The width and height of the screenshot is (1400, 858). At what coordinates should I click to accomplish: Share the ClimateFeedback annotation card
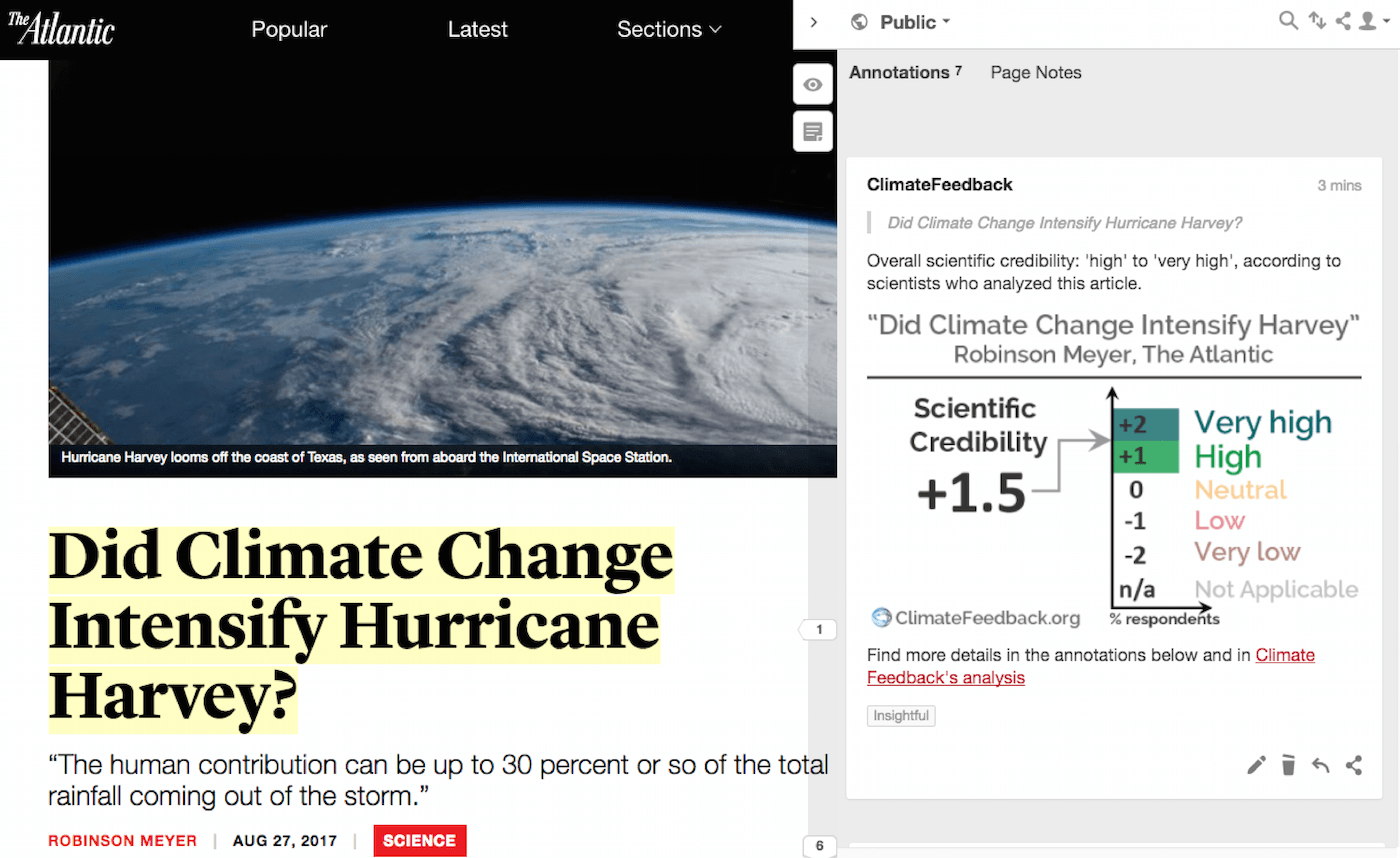click(1354, 766)
